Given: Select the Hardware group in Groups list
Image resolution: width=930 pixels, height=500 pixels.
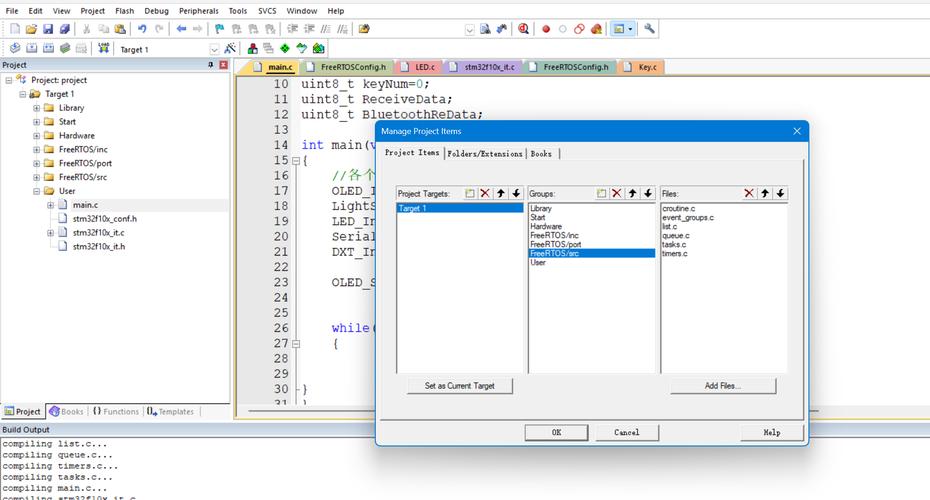Looking at the screenshot, I should click(x=546, y=227).
